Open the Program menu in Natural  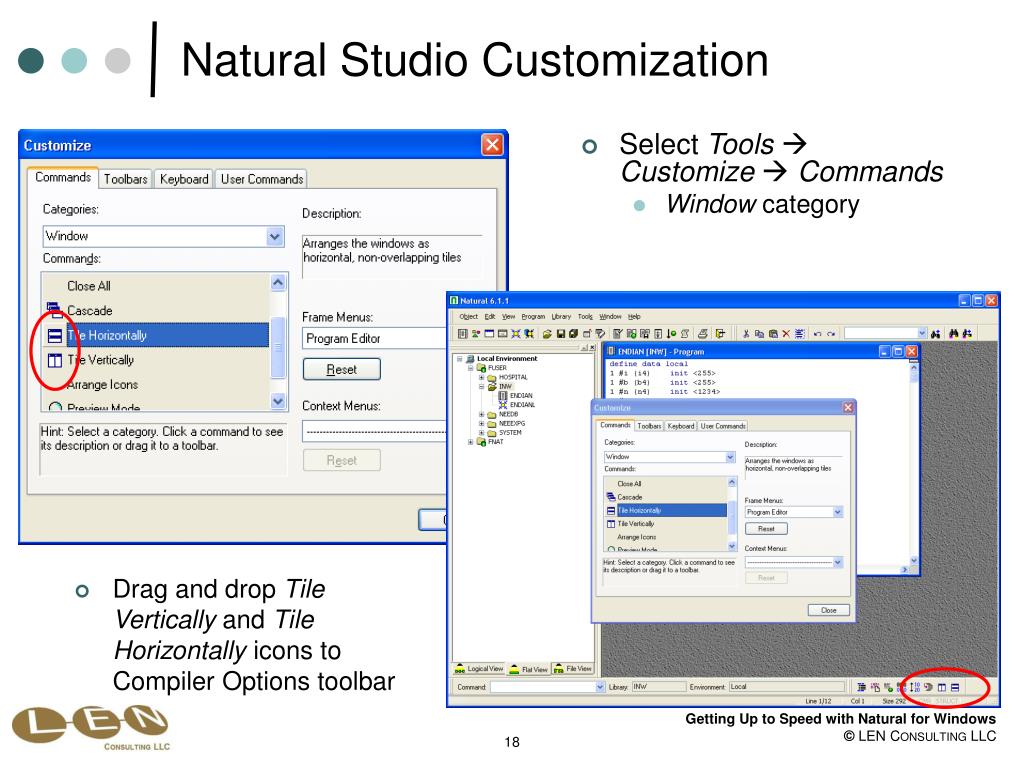click(x=533, y=317)
